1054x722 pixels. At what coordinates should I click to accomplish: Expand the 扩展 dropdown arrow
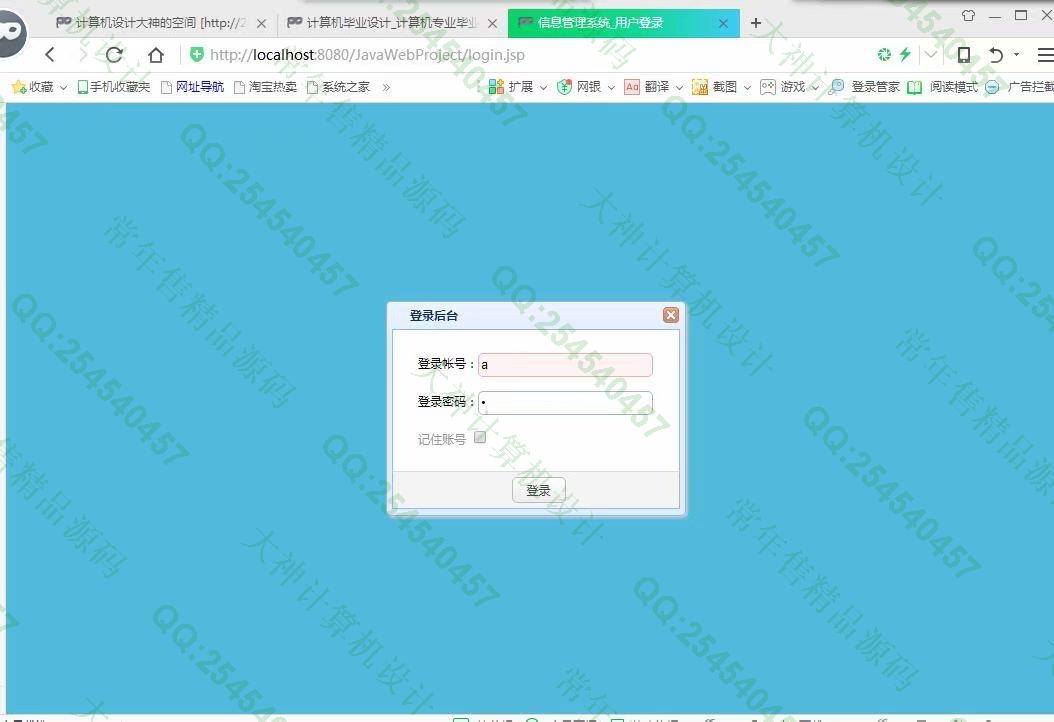pyautogui.click(x=543, y=87)
